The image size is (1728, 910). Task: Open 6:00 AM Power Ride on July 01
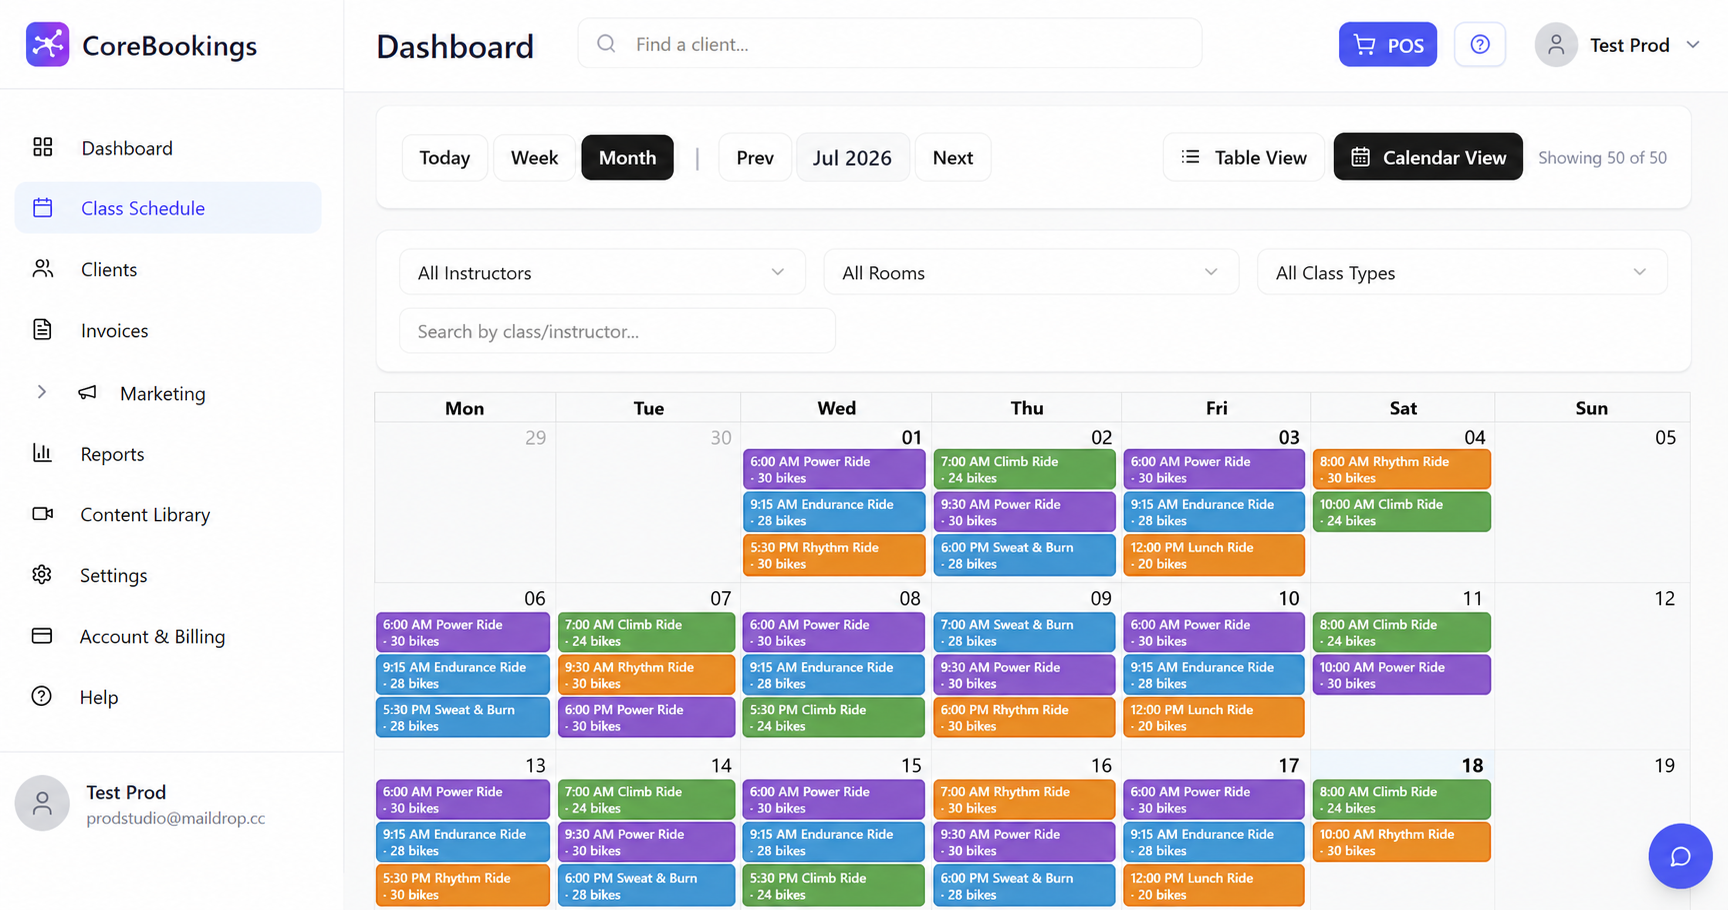834,469
